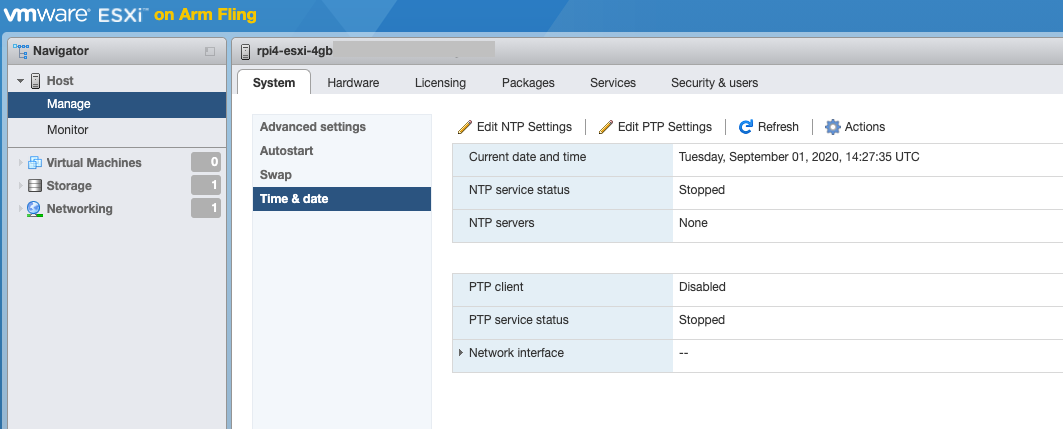The image size is (1063, 429).
Task: Expand the Network interface row
Action: 461,352
